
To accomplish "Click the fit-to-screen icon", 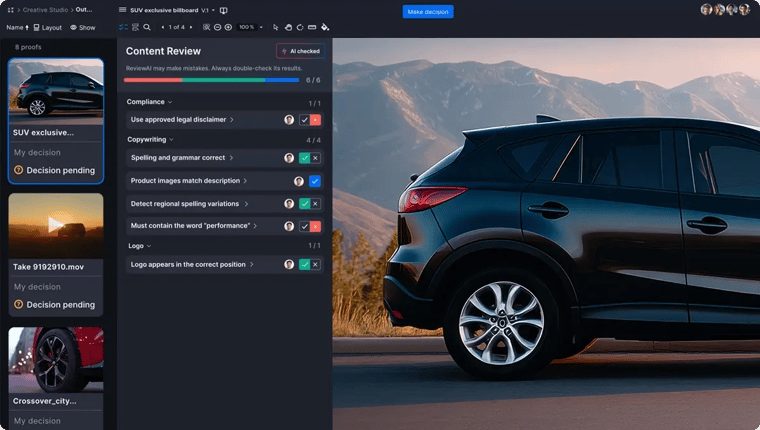I will tap(206, 27).
